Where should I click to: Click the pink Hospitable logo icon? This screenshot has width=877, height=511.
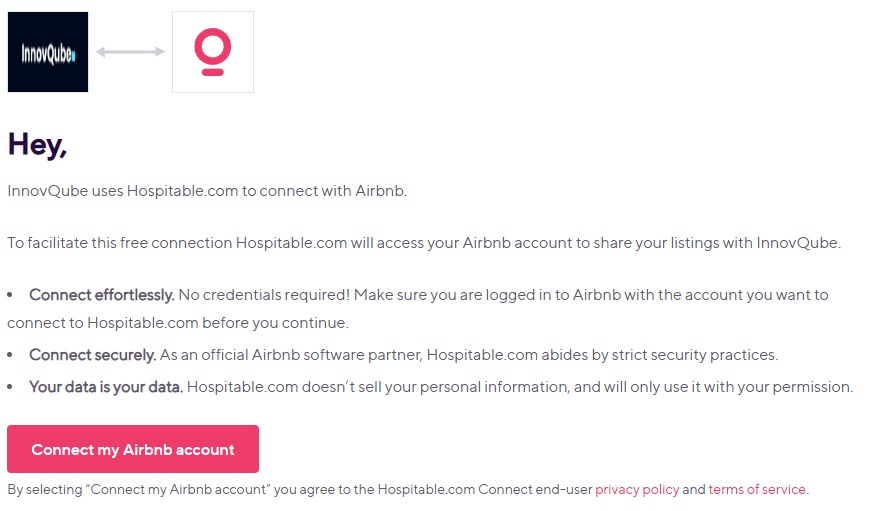[212, 52]
